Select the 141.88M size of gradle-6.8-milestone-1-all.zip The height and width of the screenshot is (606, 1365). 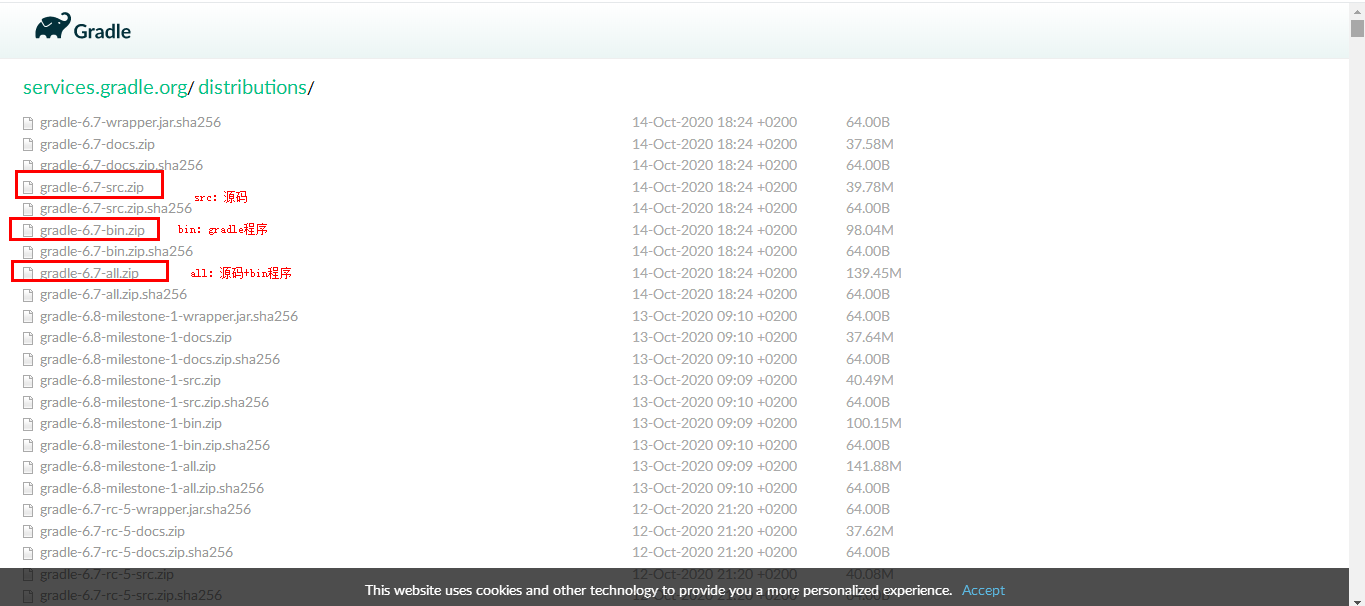click(x=874, y=466)
